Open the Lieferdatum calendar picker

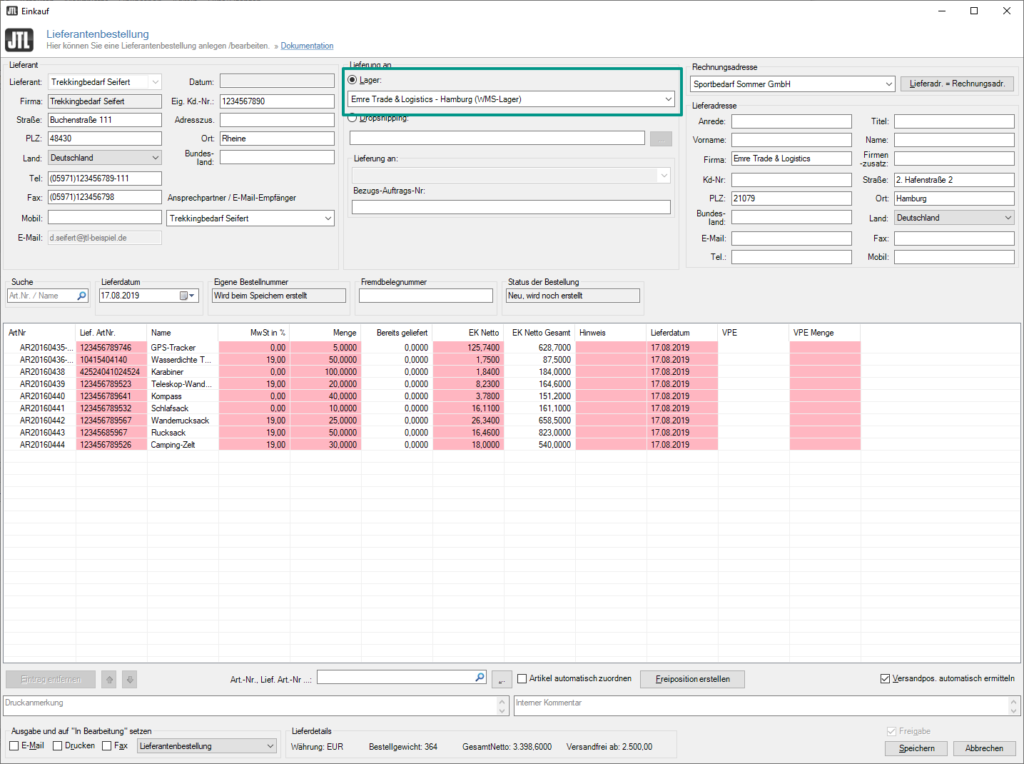187,296
